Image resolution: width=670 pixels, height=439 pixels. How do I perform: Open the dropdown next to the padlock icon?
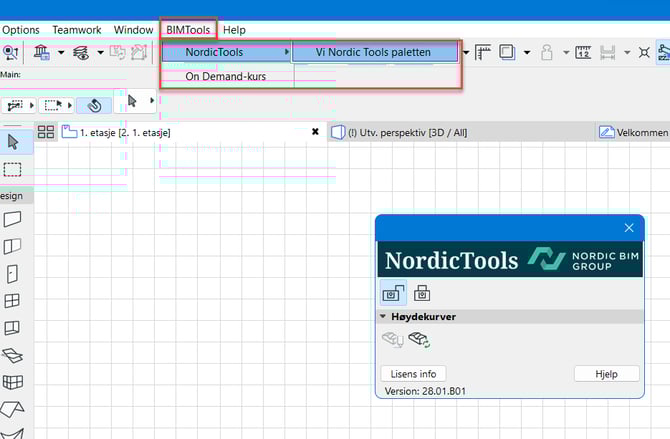click(566, 53)
